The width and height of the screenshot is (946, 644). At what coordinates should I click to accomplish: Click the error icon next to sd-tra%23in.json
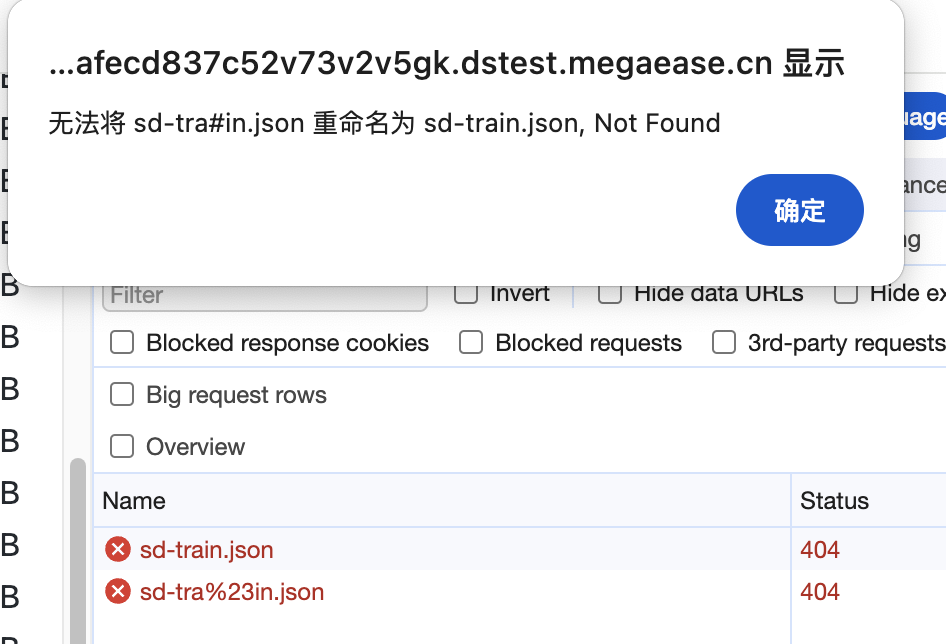point(118,592)
